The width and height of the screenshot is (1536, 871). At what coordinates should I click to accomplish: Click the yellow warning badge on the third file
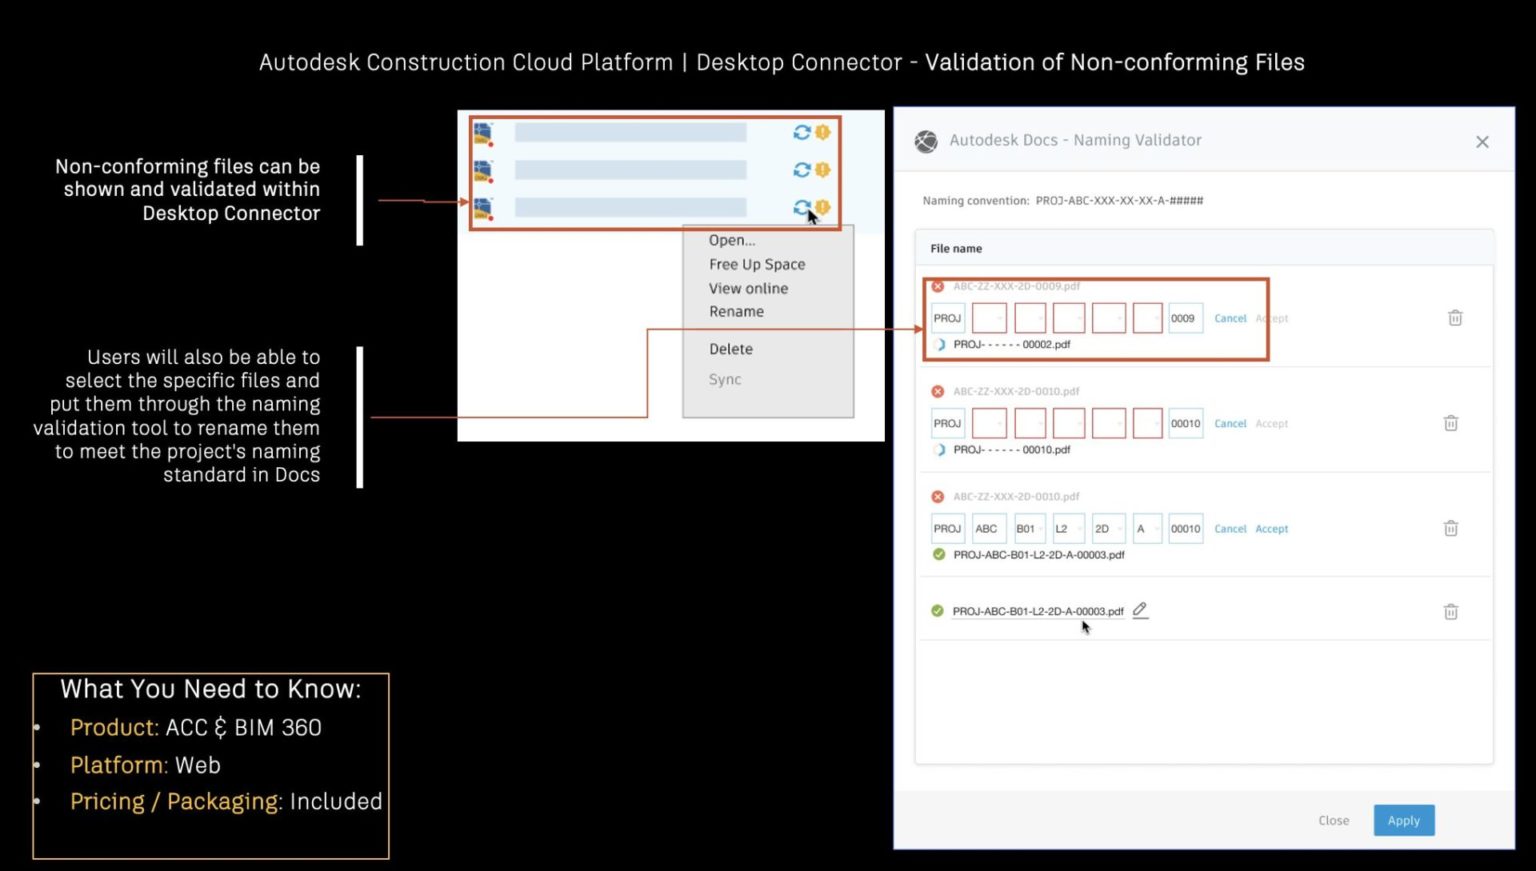point(821,208)
